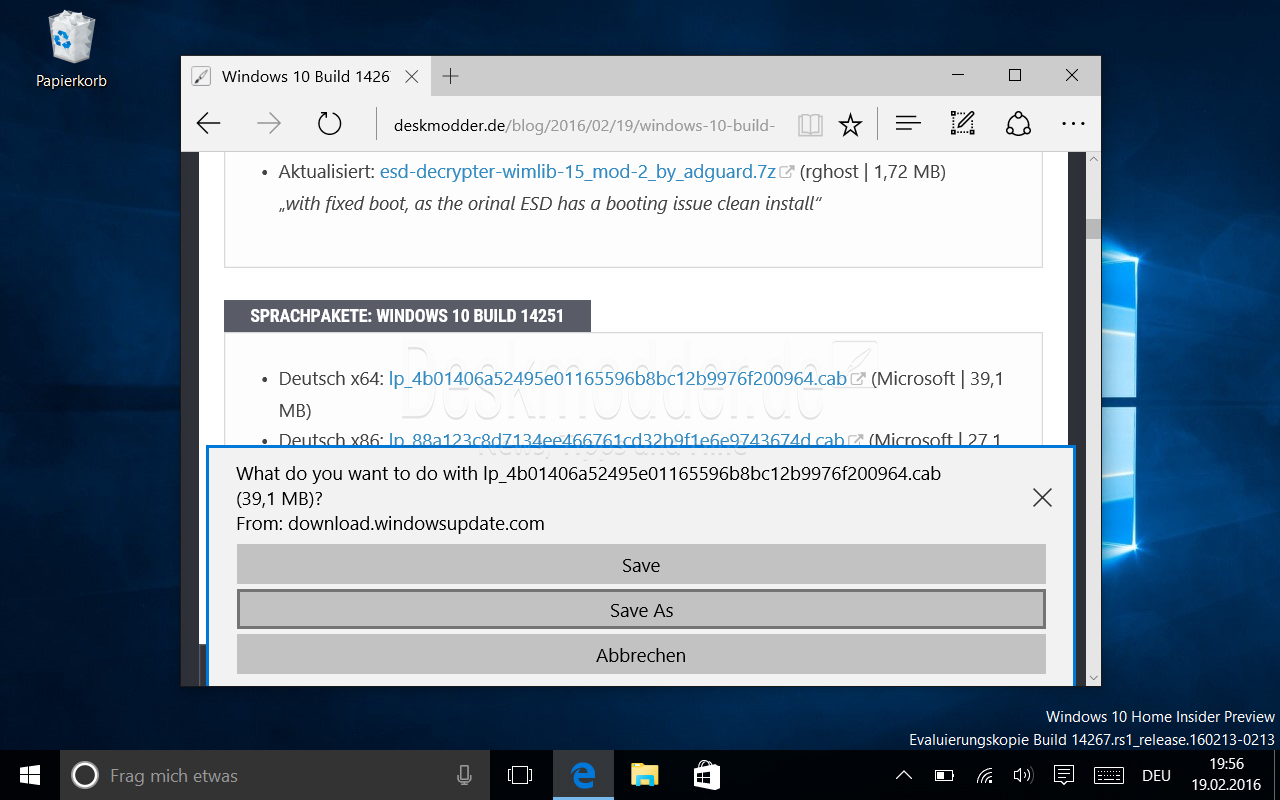Choose Save As in download prompt
The height and width of the screenshot is (800, 1280).
[641, 610]
